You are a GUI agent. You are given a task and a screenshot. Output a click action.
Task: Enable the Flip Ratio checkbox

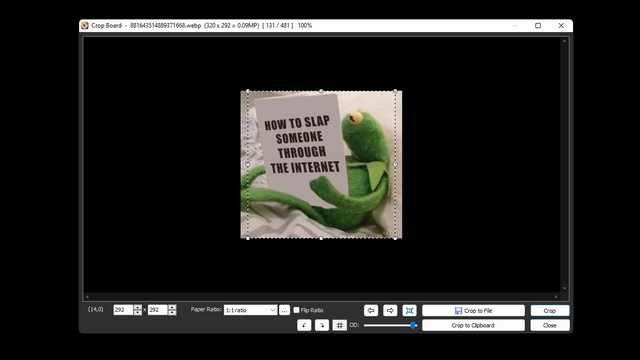[296, 310]
